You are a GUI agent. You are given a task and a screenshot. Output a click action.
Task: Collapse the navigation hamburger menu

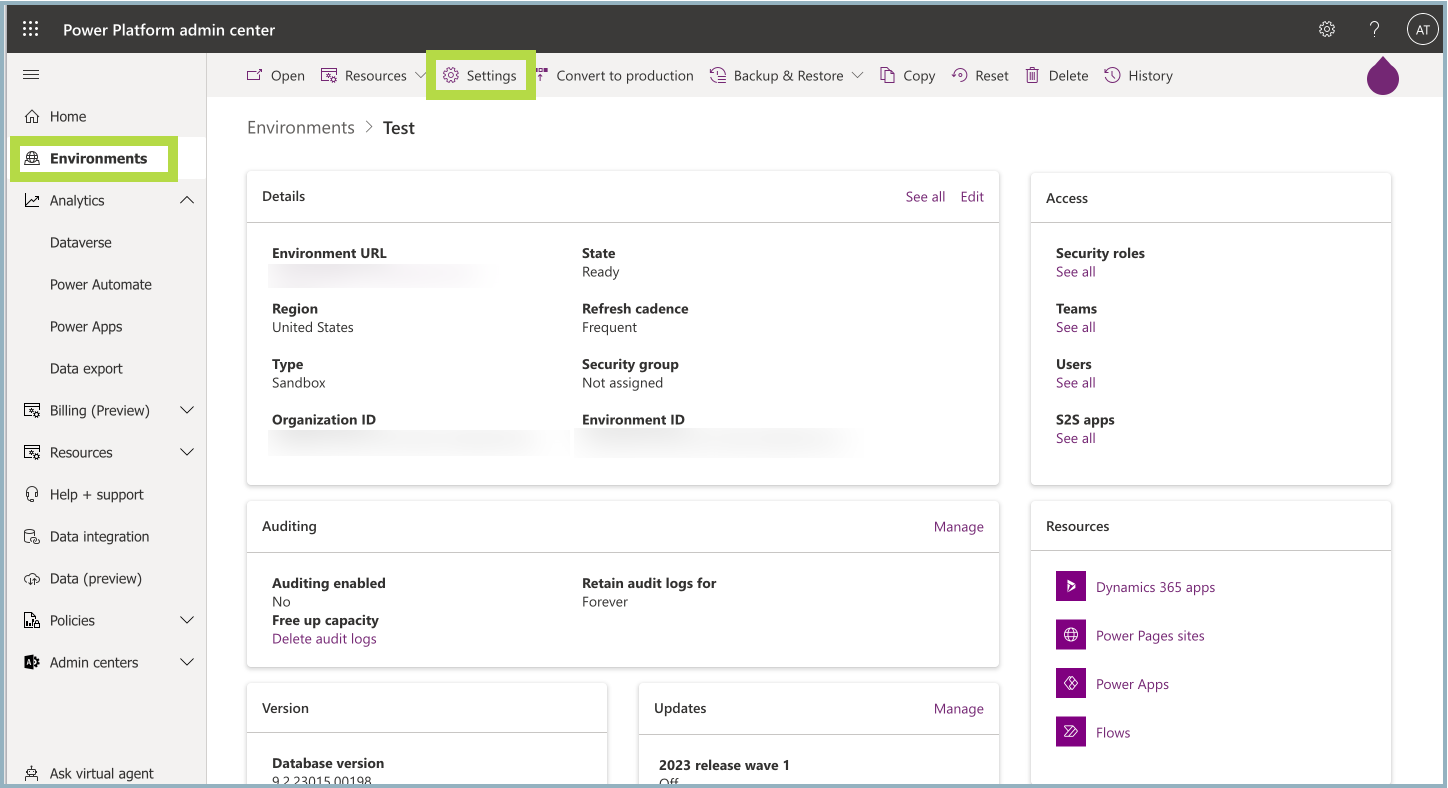(x=31, y=75)
